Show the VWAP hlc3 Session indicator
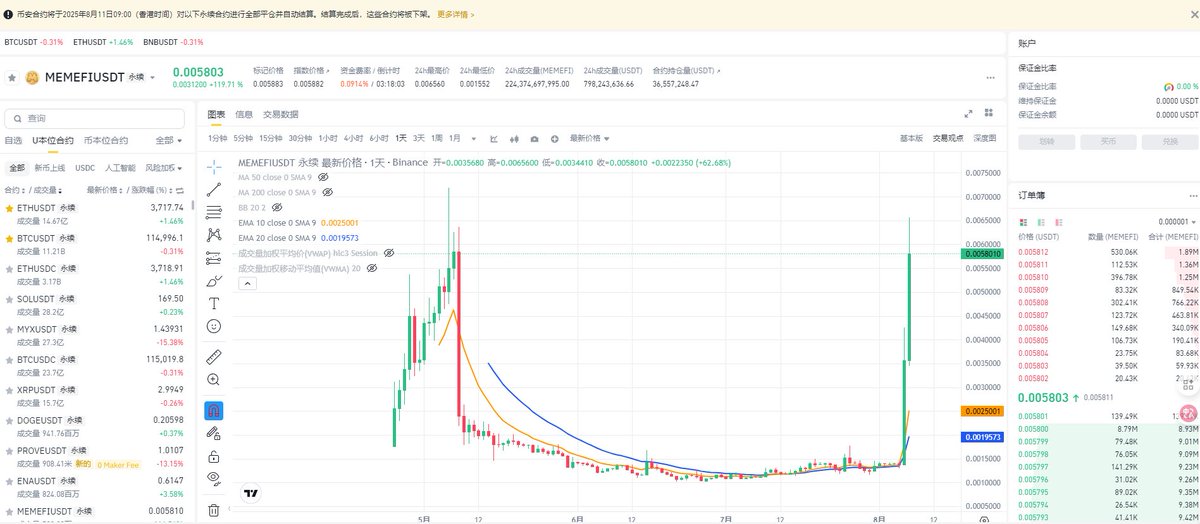 [389, 253]
